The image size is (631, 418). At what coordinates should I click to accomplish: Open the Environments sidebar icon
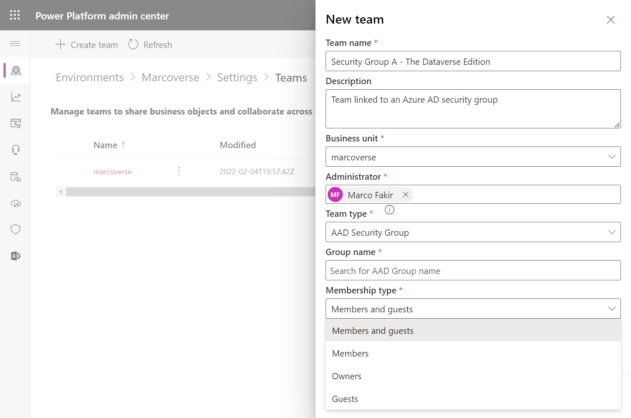point(16,70)
